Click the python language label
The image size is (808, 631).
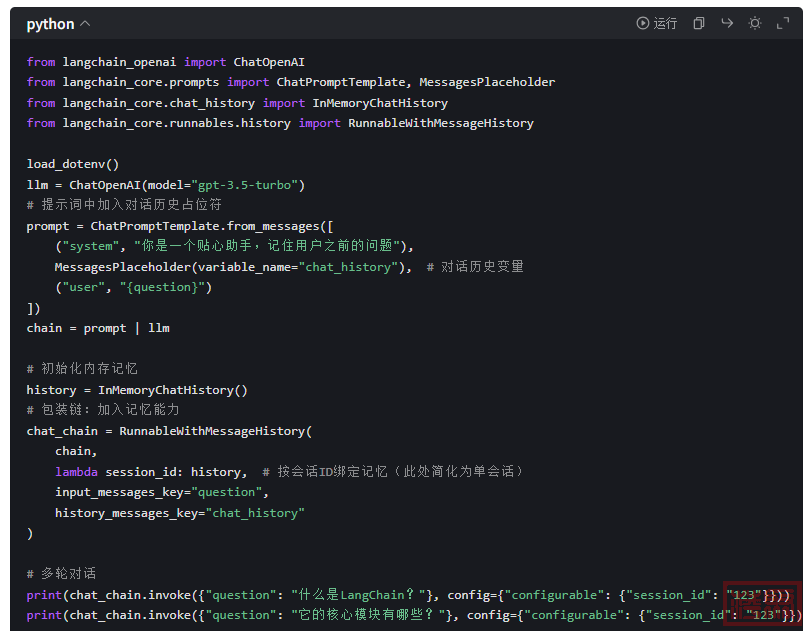(x=50, y=23)
